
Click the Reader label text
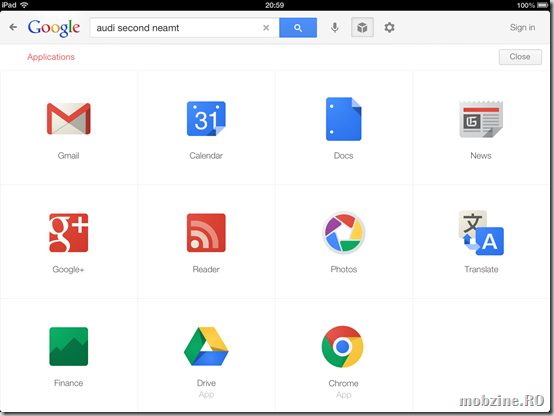tap(206, 269)
